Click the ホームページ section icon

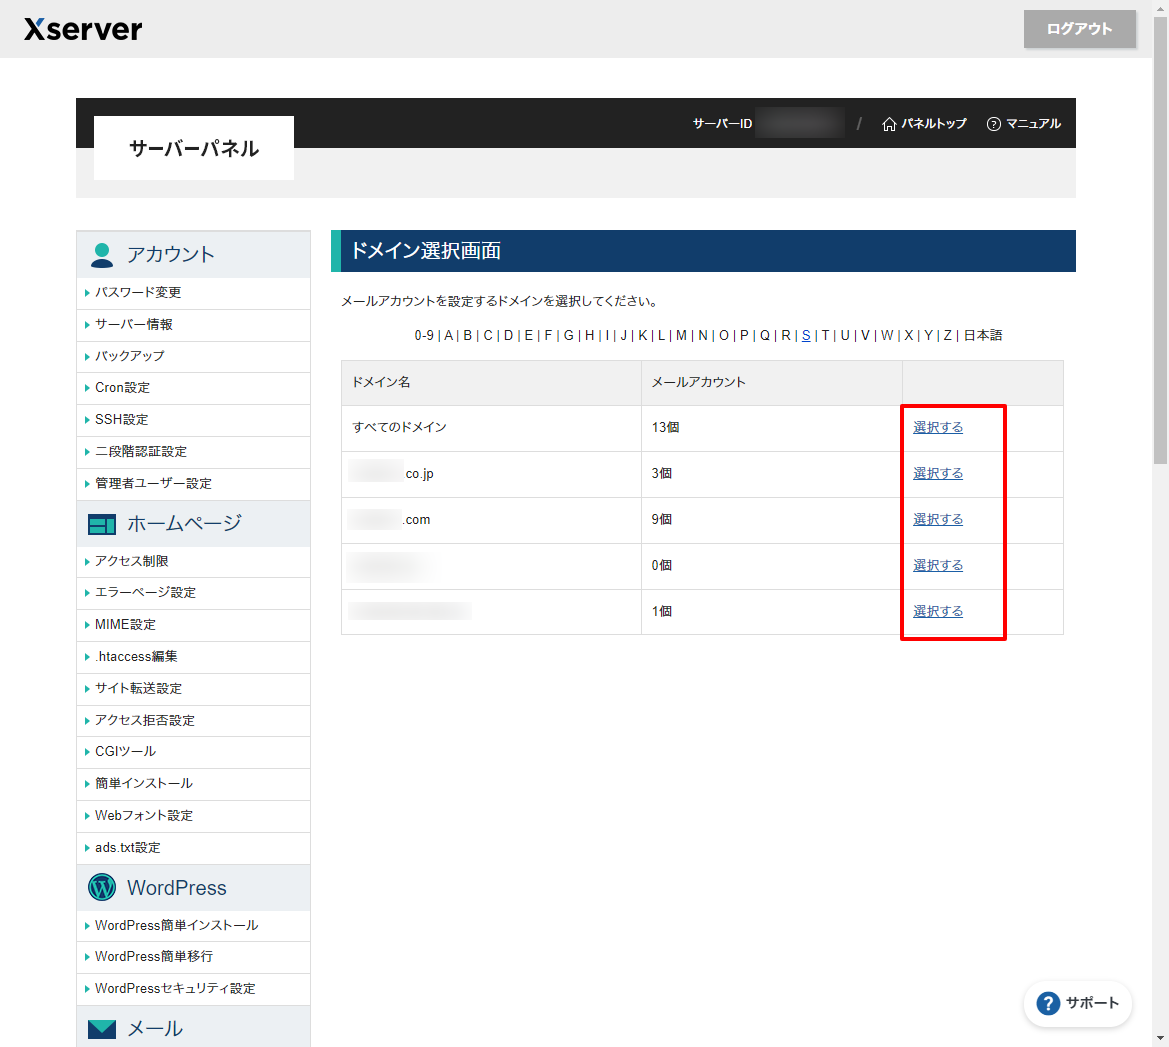[102, 524]
